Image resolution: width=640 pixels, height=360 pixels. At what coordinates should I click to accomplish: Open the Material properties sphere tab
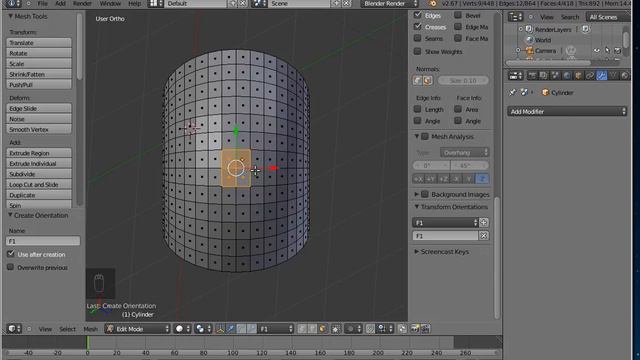pyautogui.click(x=625, y=76)
